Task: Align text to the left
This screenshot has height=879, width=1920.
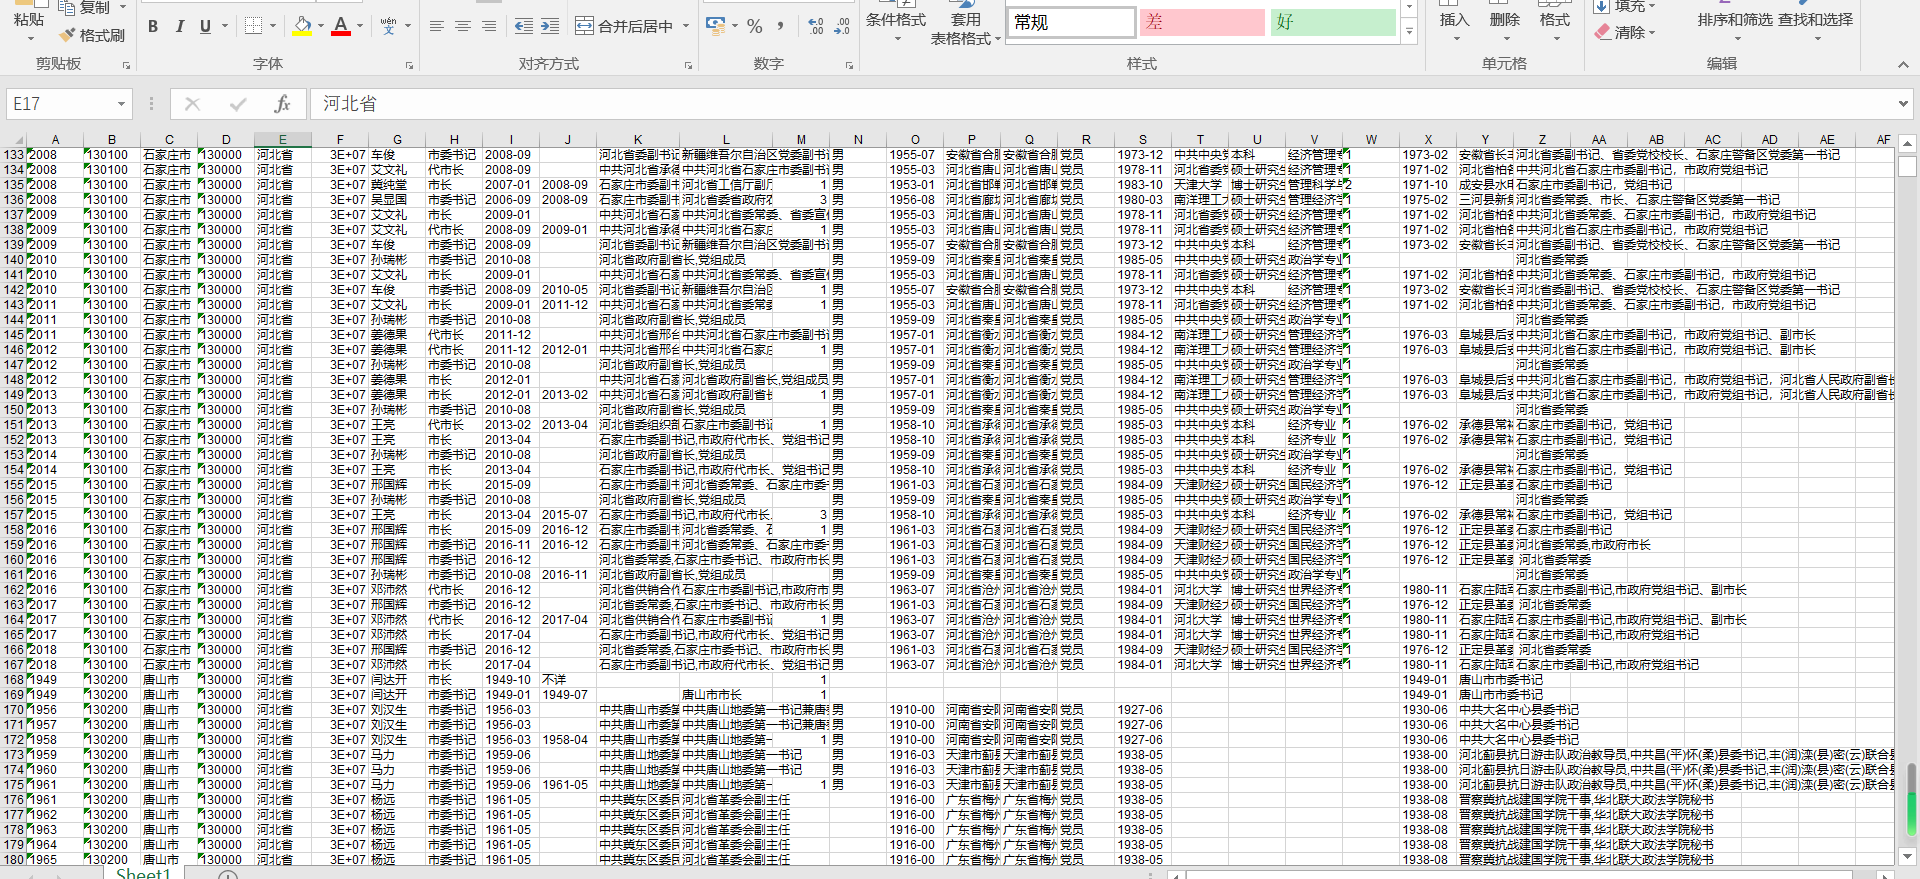Action: pyautogui.click(x=437, y=27)
